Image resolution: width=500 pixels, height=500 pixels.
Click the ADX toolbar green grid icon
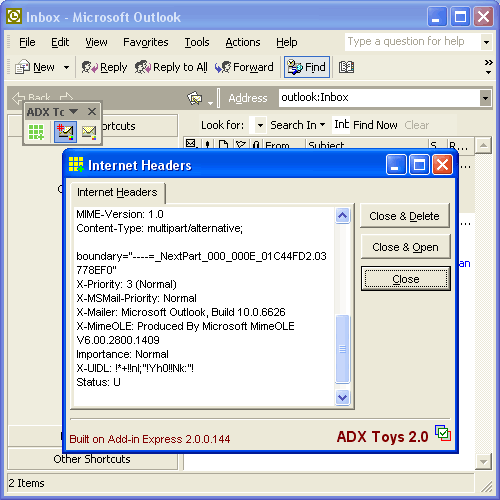36,132
